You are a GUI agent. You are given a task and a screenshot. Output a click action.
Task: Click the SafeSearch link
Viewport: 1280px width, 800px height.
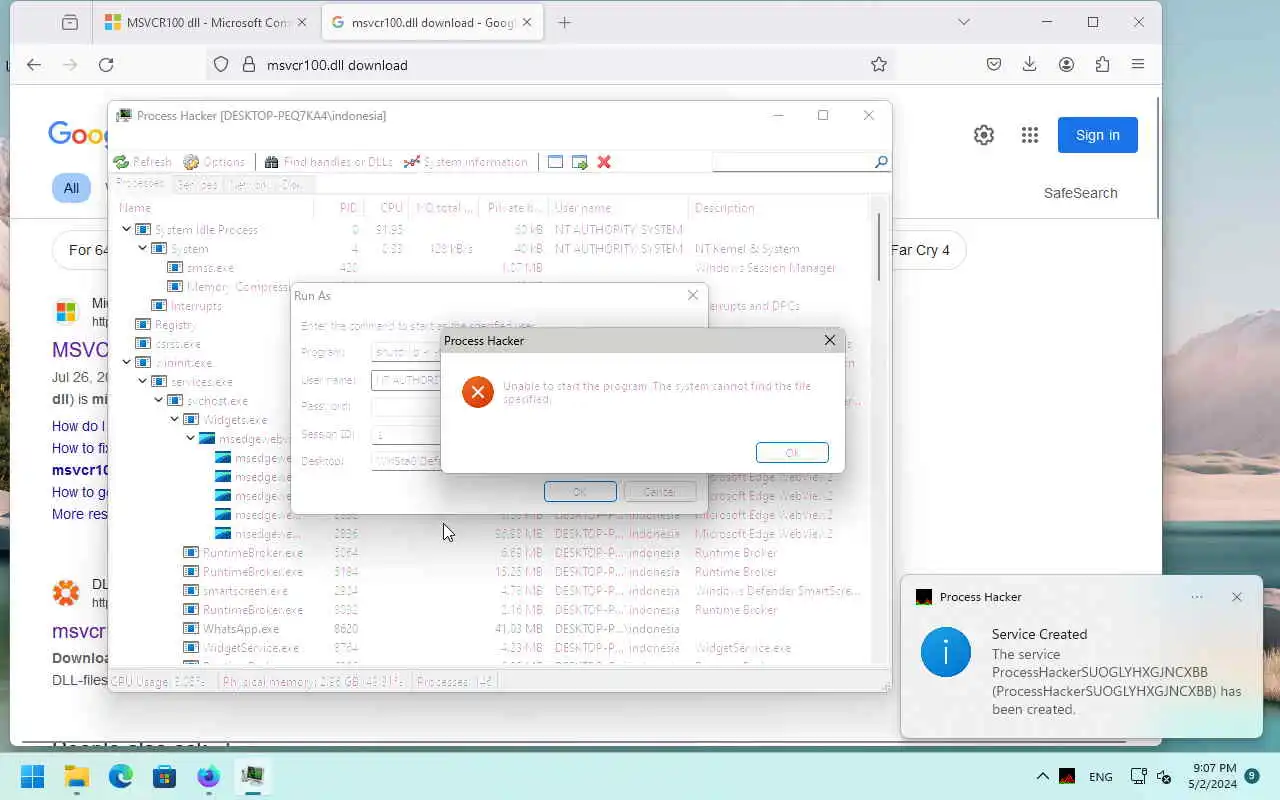(1081, 193)
